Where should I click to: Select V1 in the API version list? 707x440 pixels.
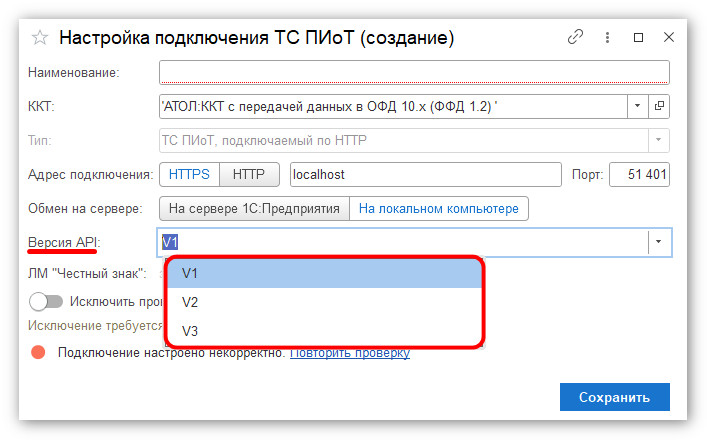click(x=324, y=273)
